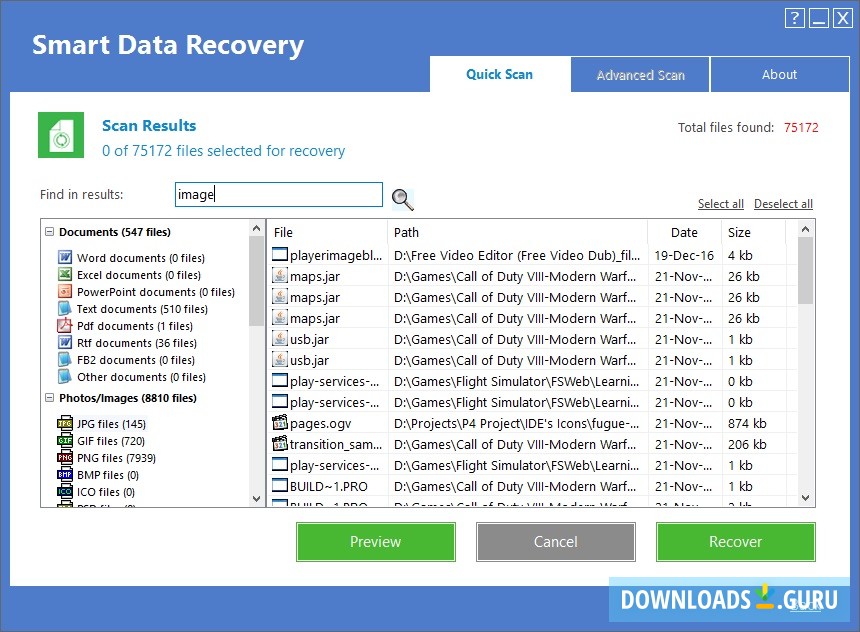Screen dimensions: 860x632
Task: Select Text documents (510 files)
Action: pyautogui.click(x=142, y=309)
